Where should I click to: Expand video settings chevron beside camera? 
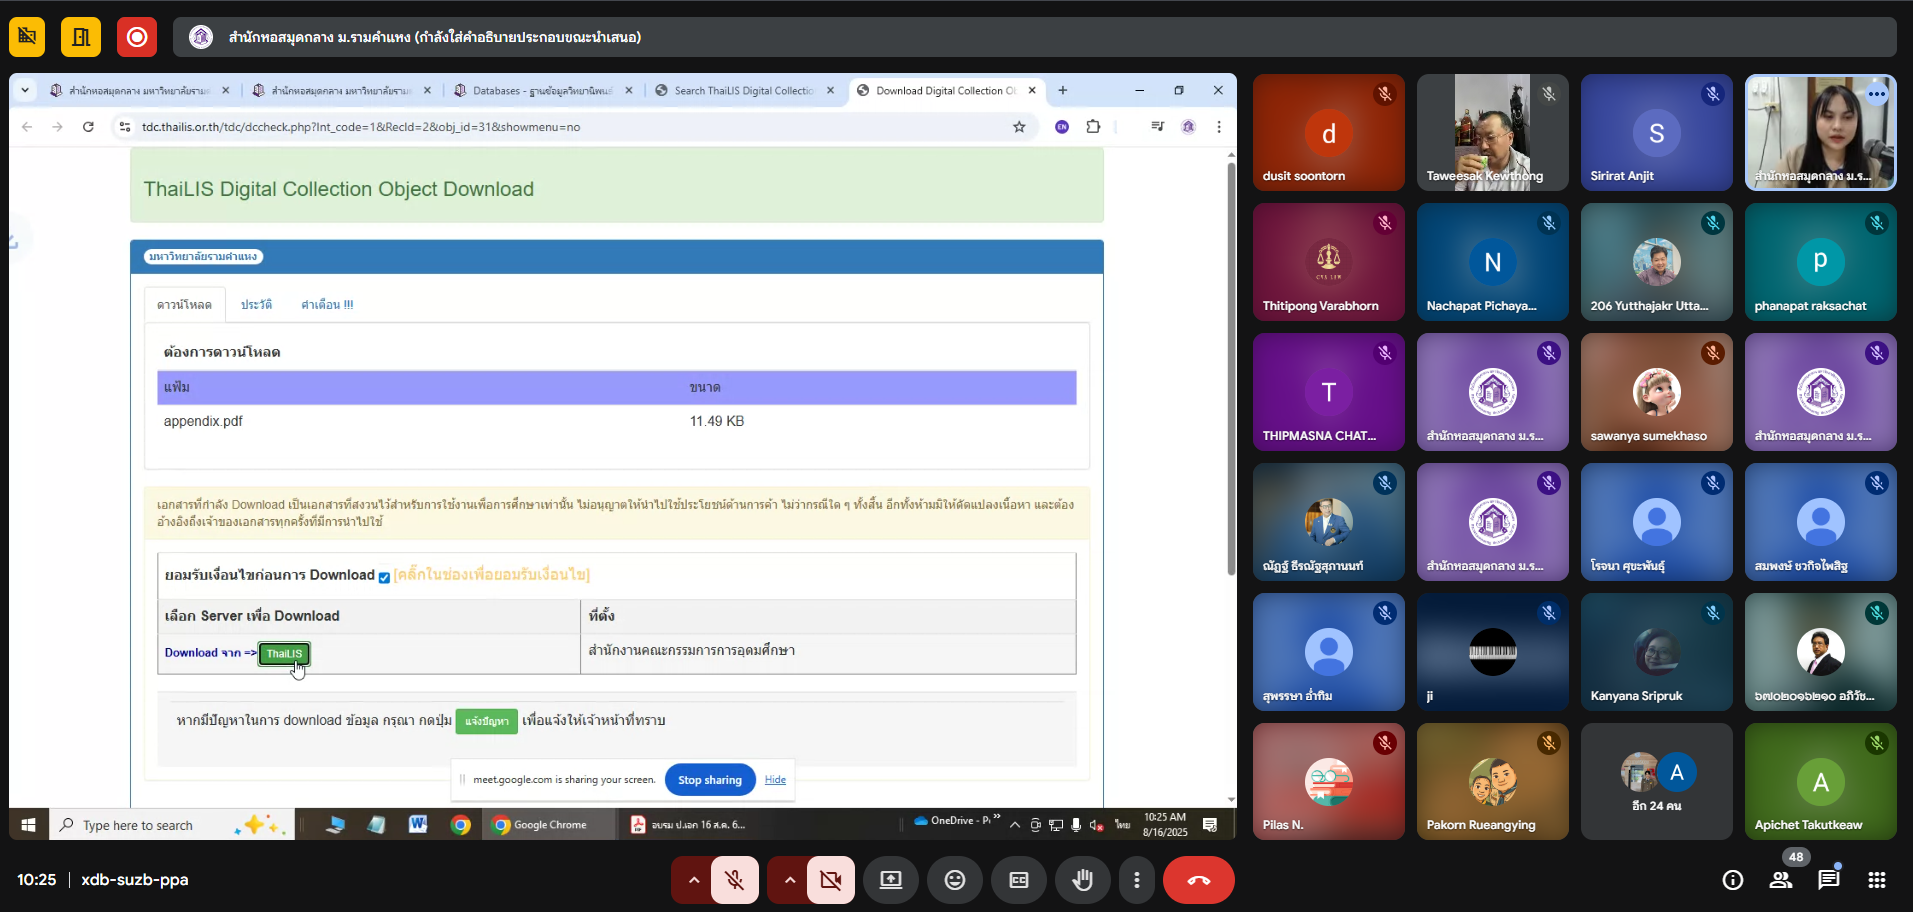pos(789,880)
